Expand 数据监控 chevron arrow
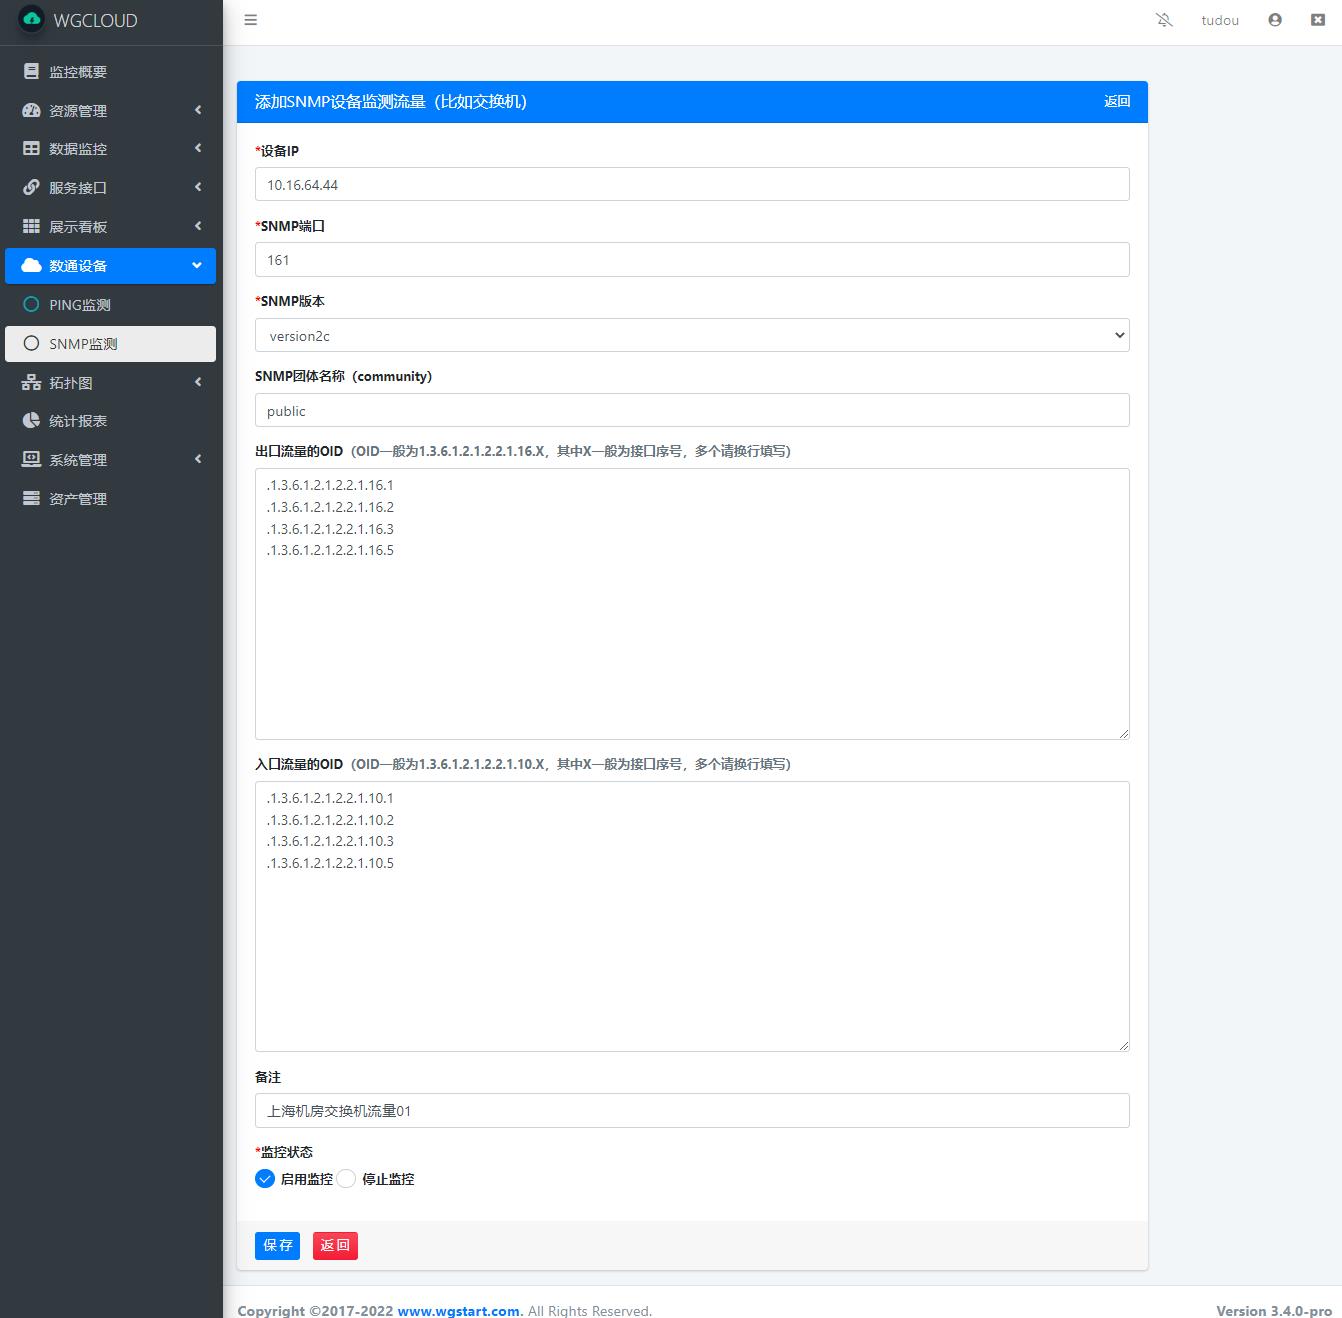Screen dimensions: 1342x1318 coord(198,148)
